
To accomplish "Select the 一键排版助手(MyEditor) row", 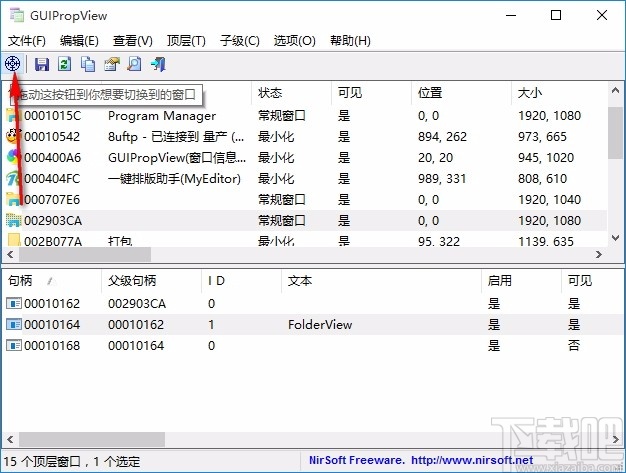I will point(305,178).
